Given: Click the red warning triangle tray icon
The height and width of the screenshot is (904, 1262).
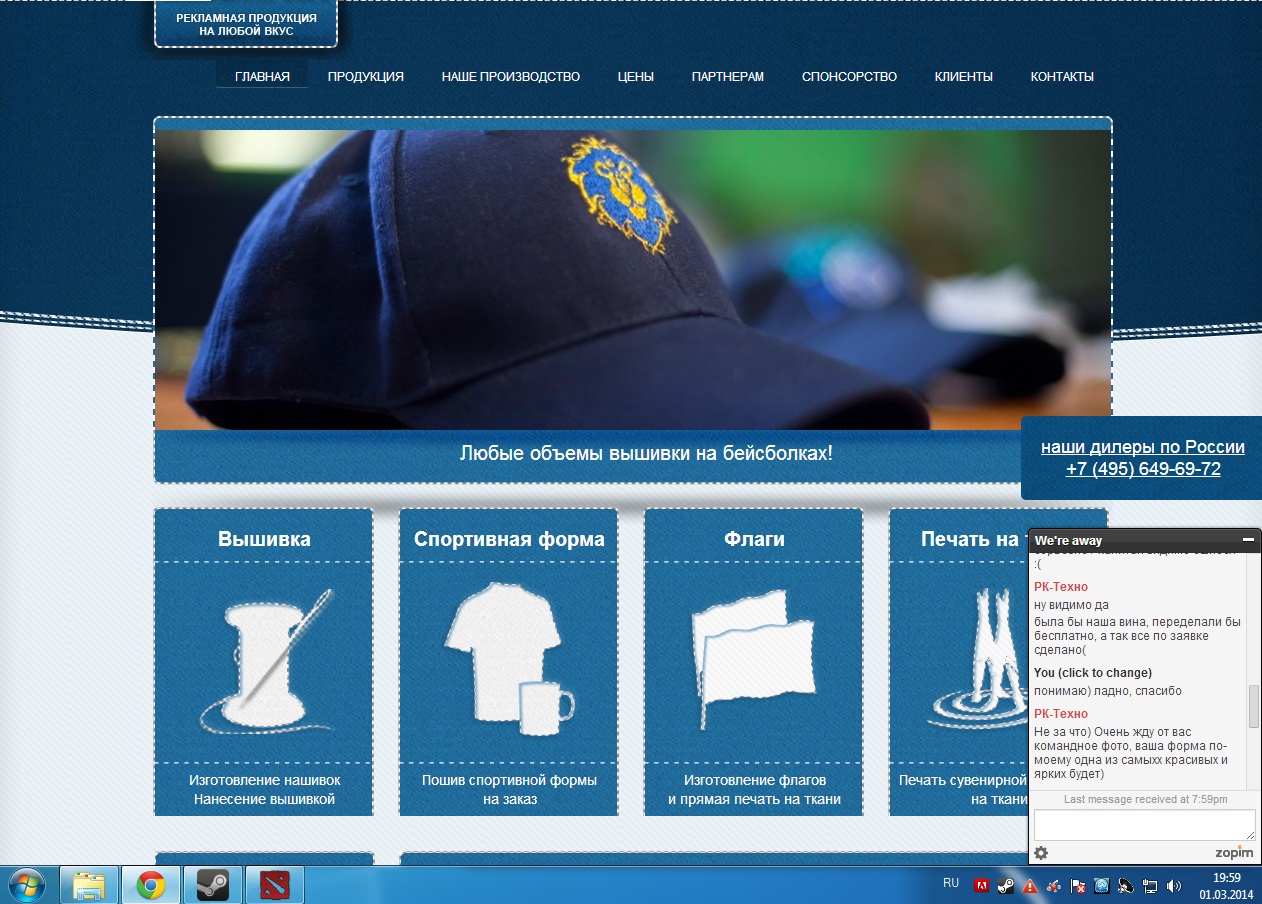Looking at the screenshot, I should tap(1030, 886).
